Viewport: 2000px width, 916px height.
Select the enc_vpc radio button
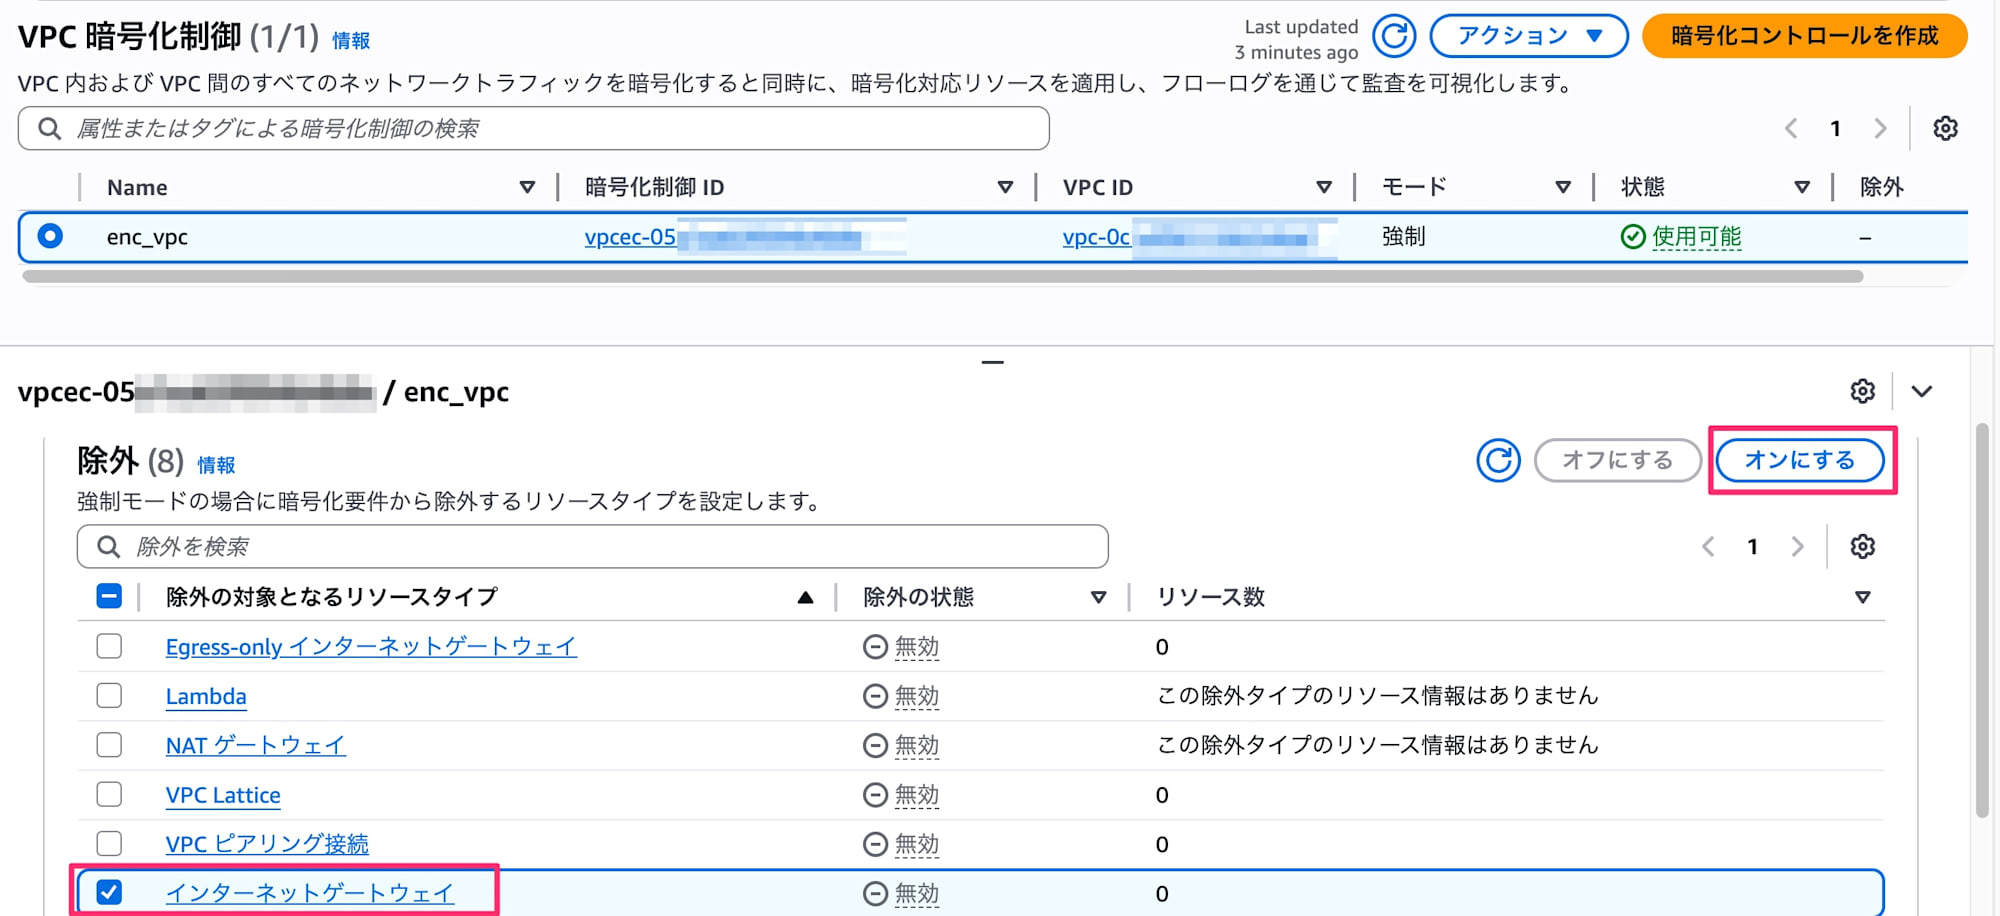pyautogui.click(x=51, y=237)
